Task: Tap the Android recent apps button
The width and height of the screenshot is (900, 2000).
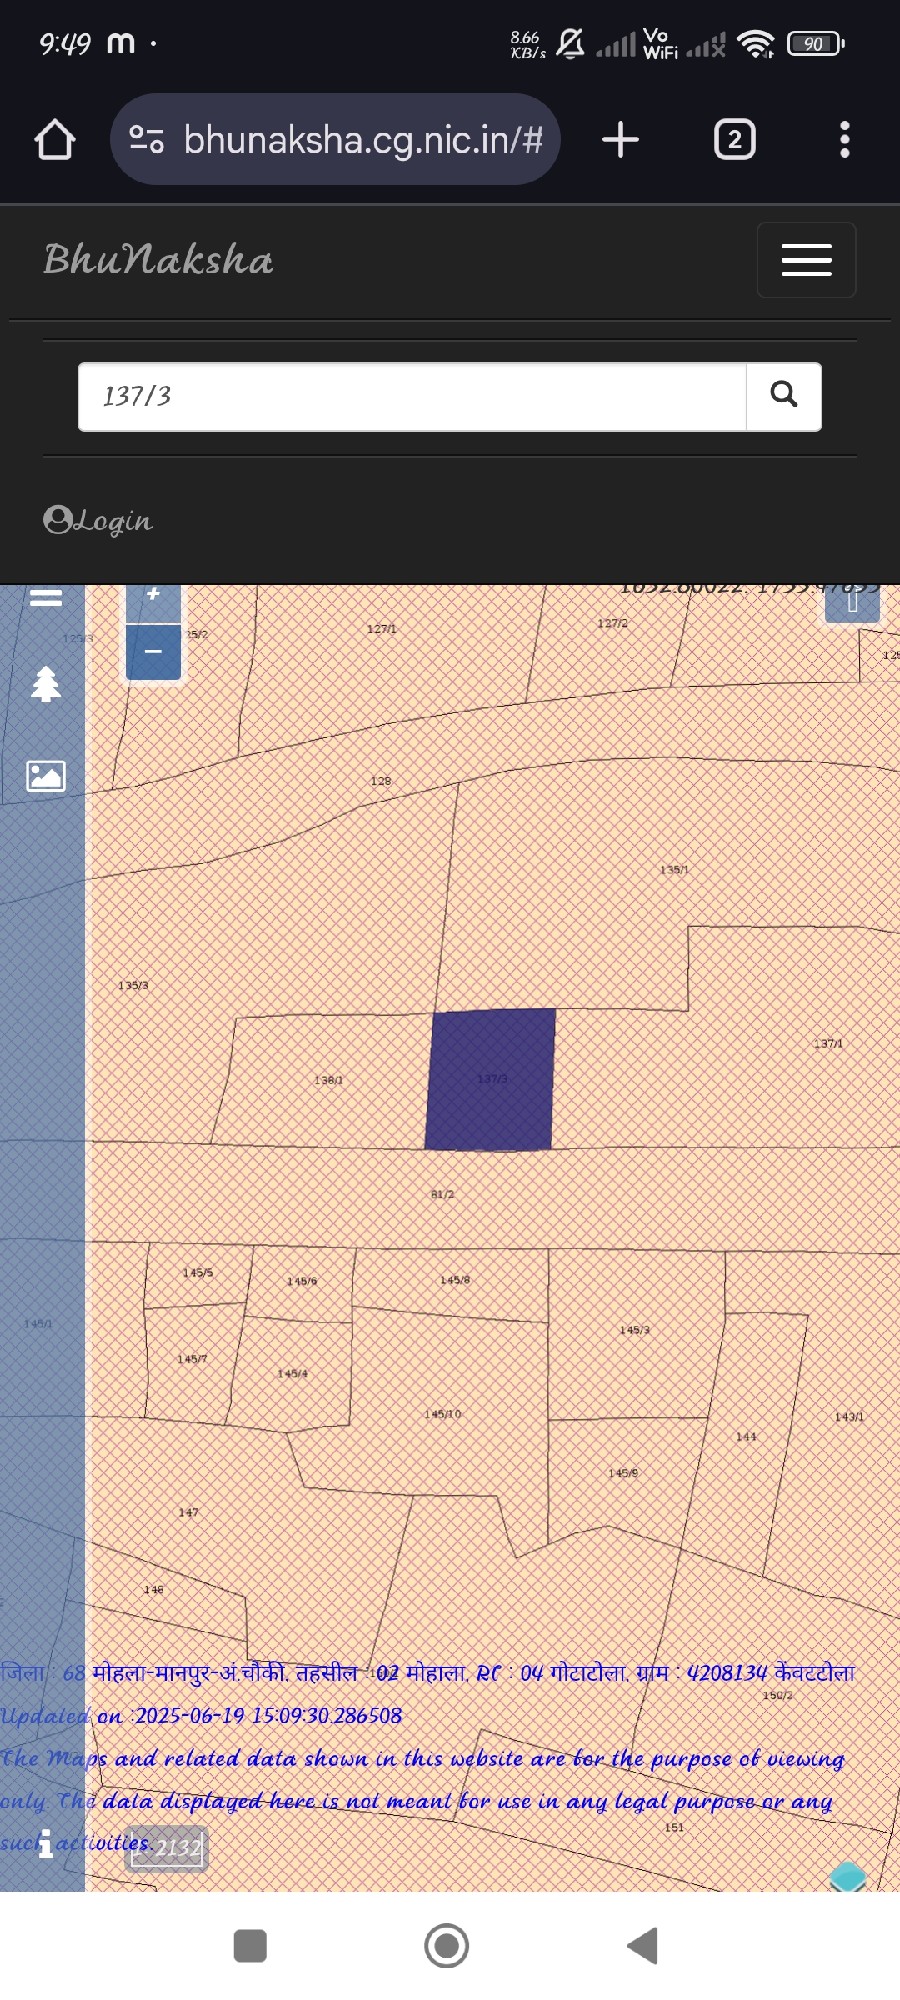Action: click(250, 1946)
